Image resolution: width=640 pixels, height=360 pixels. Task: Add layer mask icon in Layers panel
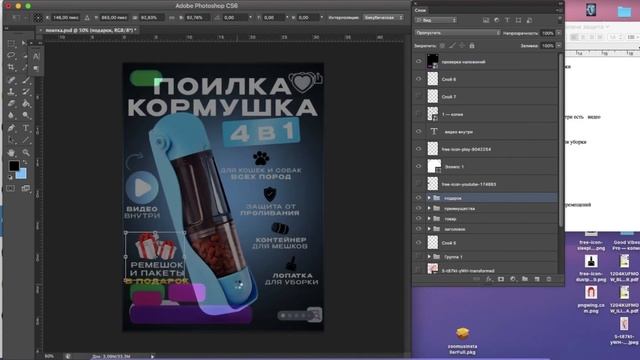(x=501, y=279)
